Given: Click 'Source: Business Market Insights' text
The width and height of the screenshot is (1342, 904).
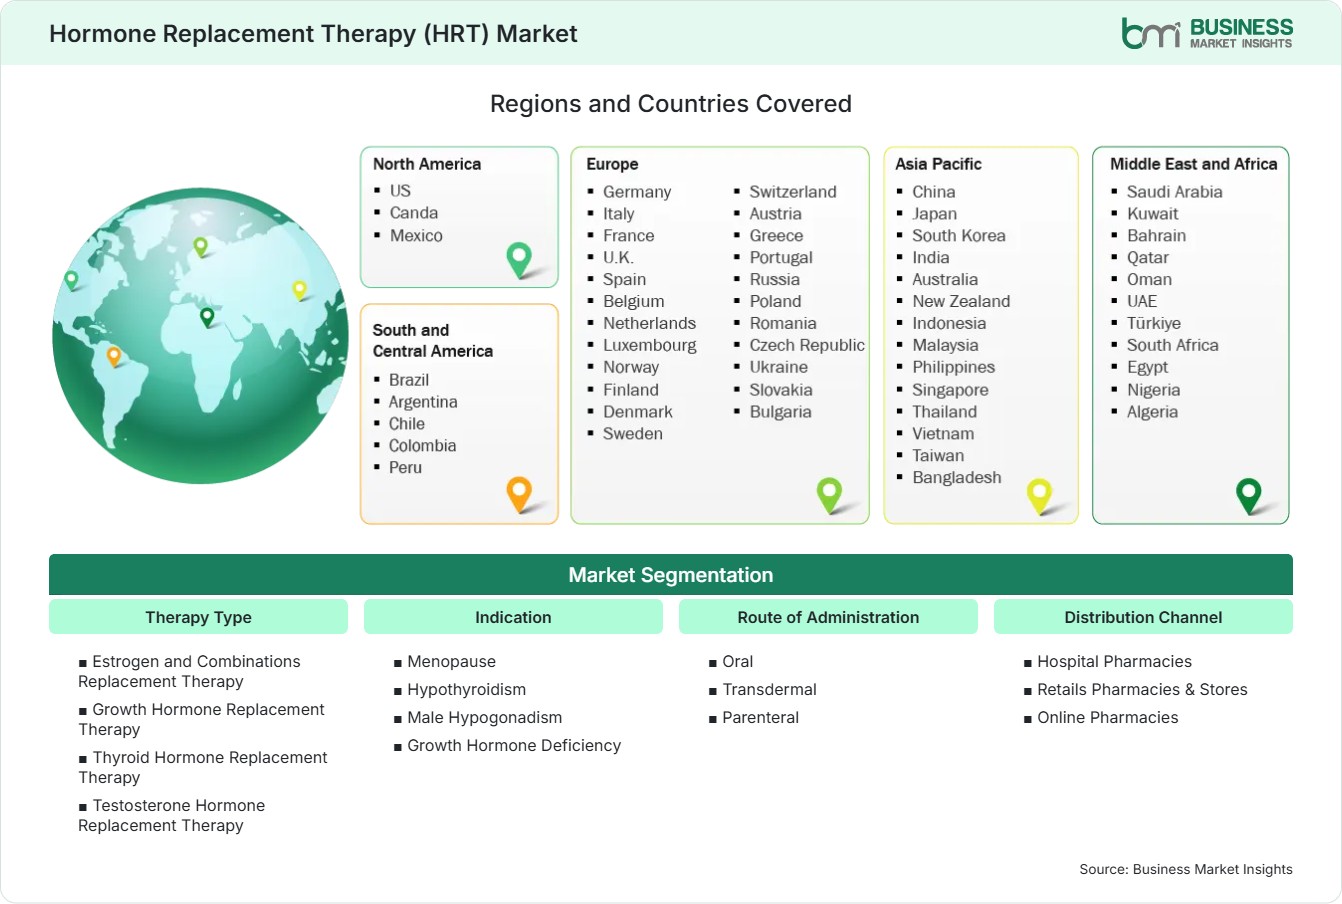Looking at the screenshot, I should (x=1186, y=869).
